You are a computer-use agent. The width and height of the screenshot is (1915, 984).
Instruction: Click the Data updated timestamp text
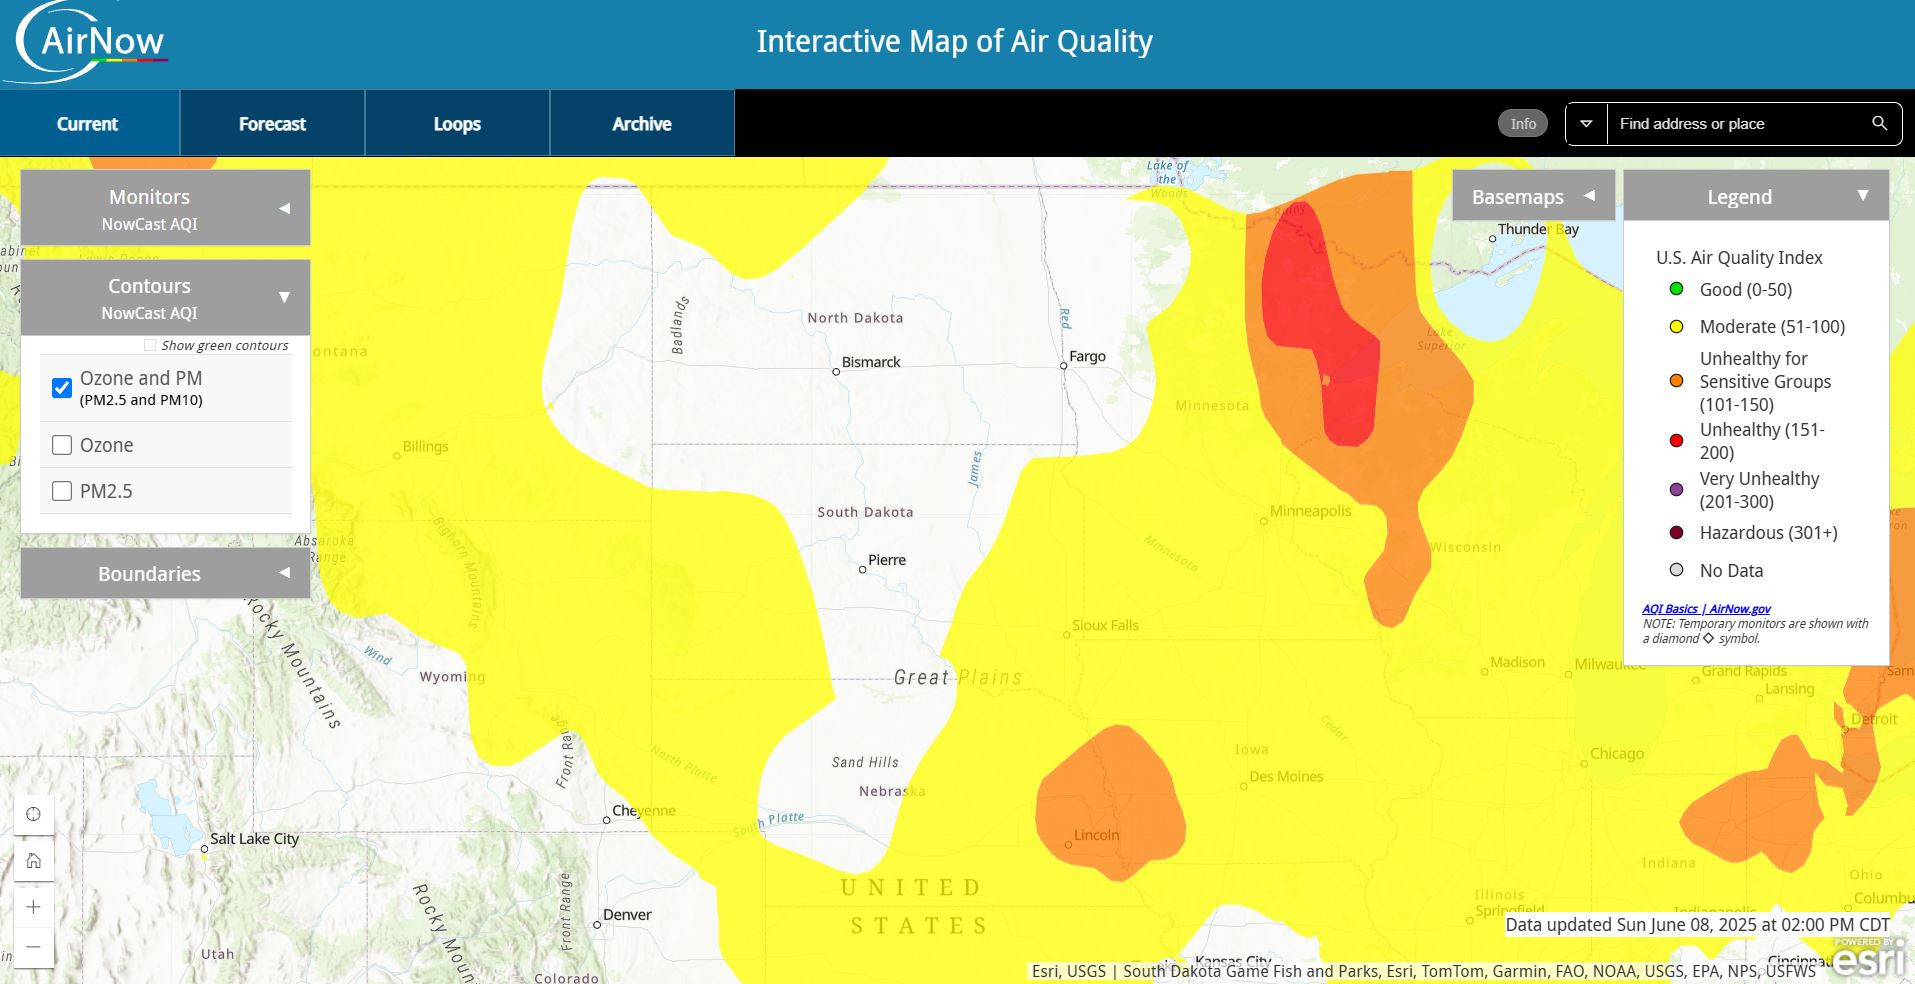[1698, 925]
